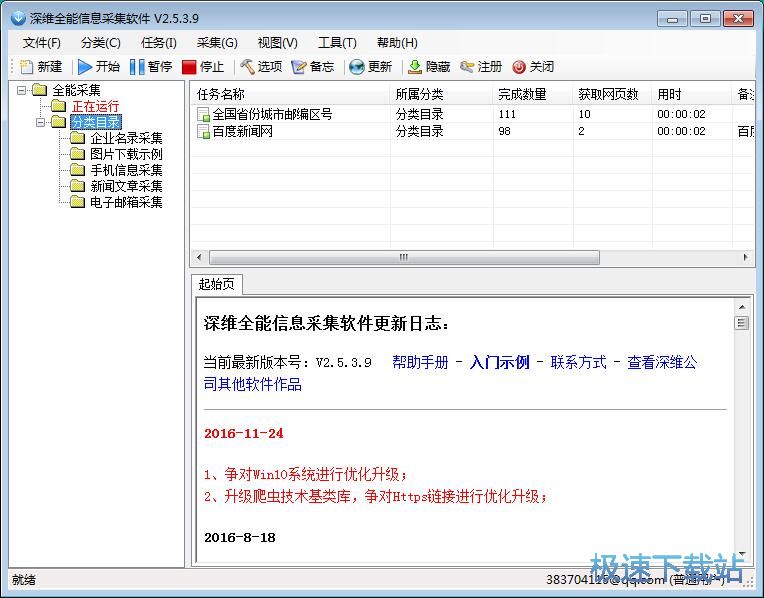Select the 分类目录 tree label

click(x=96, y=122)
